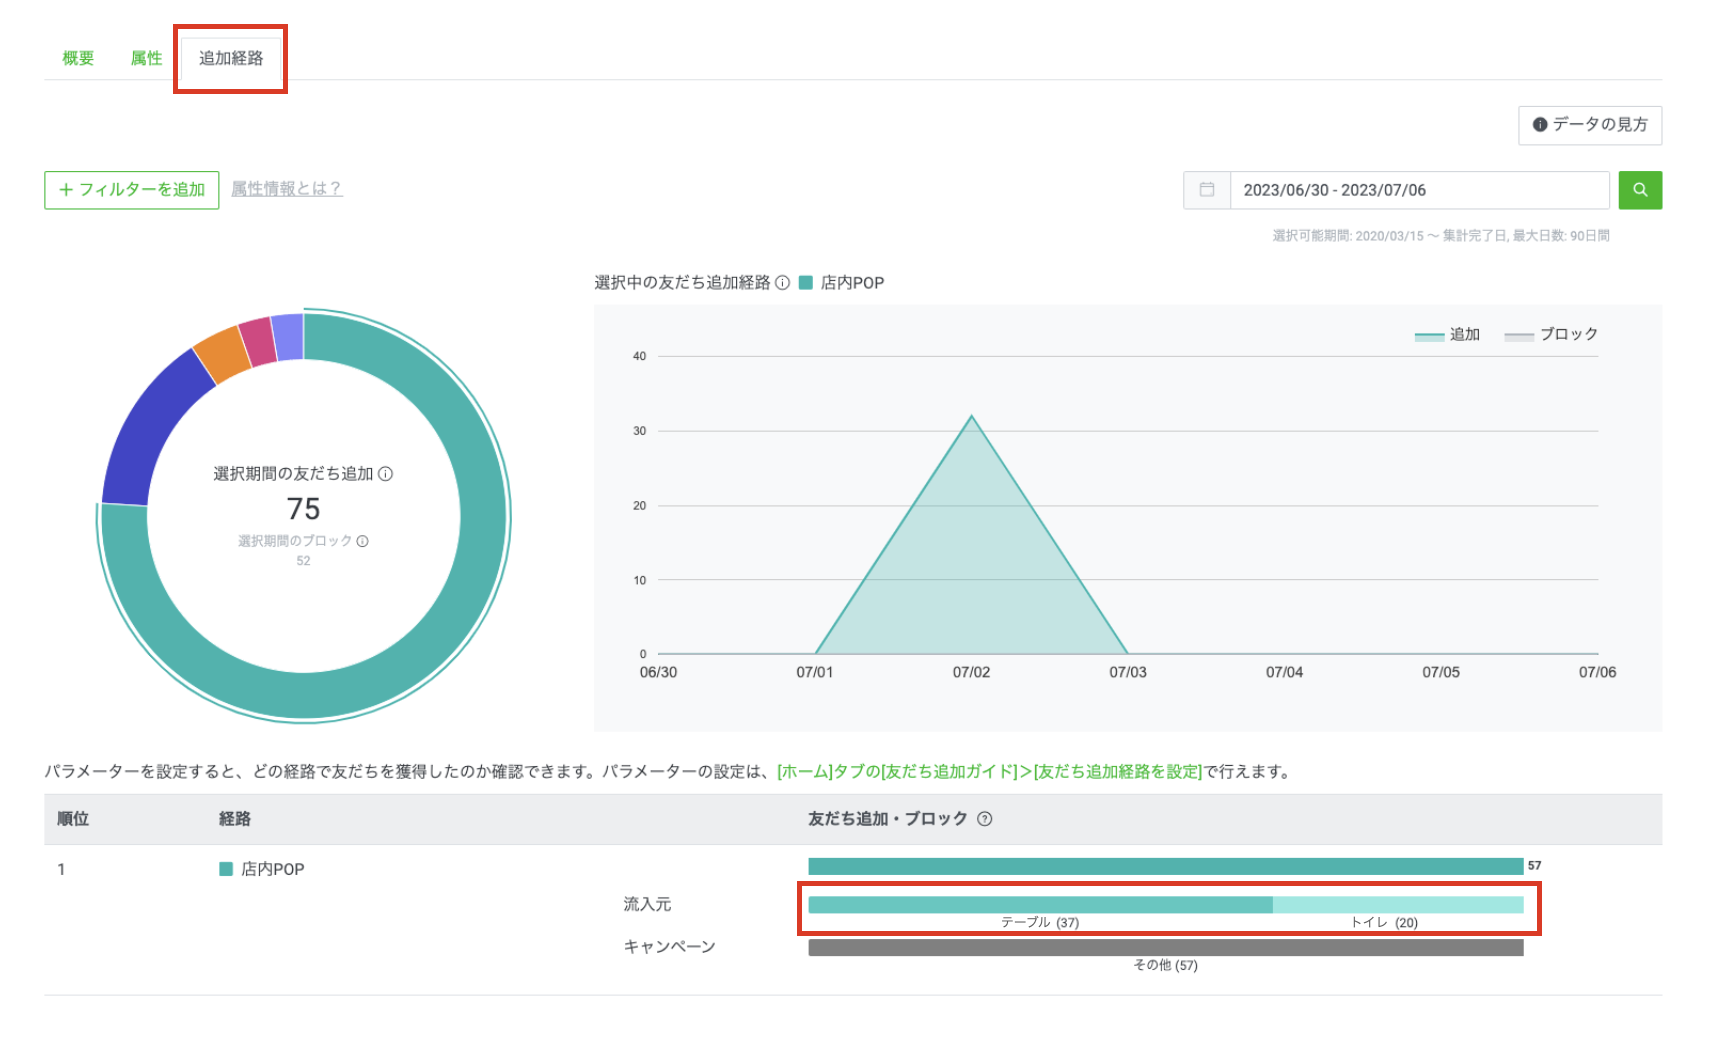Click the 店内POP row label
The image size is (1716, 1050).
pos(273,870)
